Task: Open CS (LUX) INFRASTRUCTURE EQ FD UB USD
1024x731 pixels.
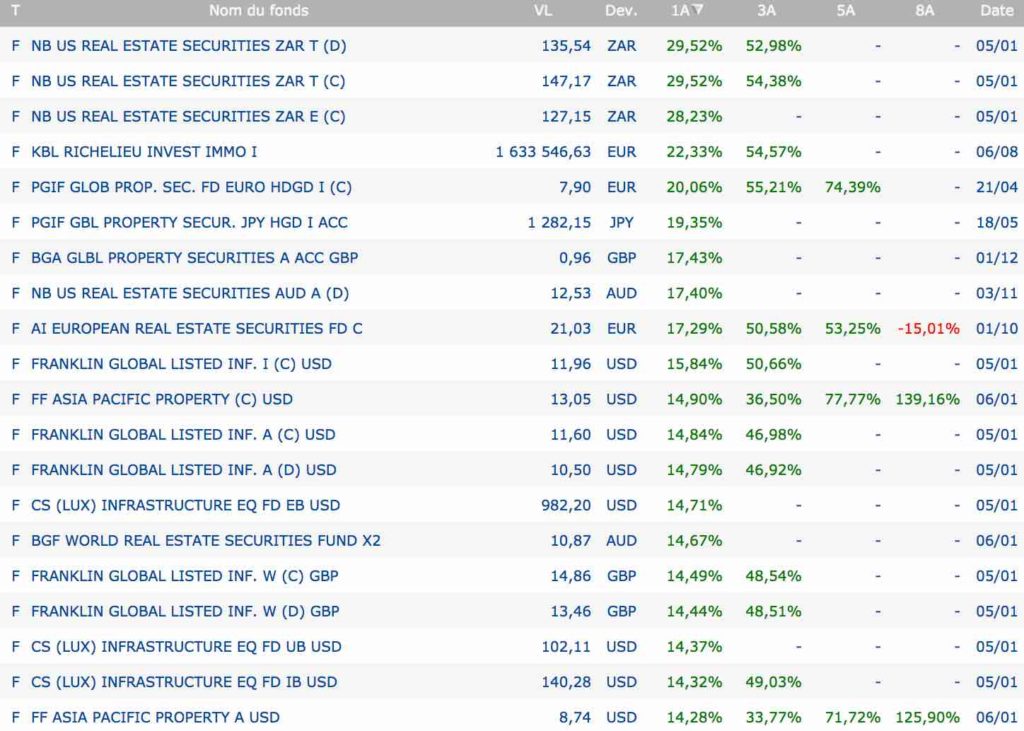Action: tap(186, 645)
